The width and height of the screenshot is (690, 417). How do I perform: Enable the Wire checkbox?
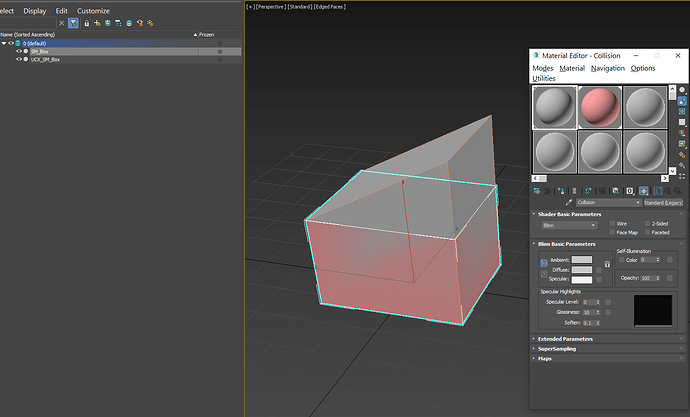click(612, 224)
